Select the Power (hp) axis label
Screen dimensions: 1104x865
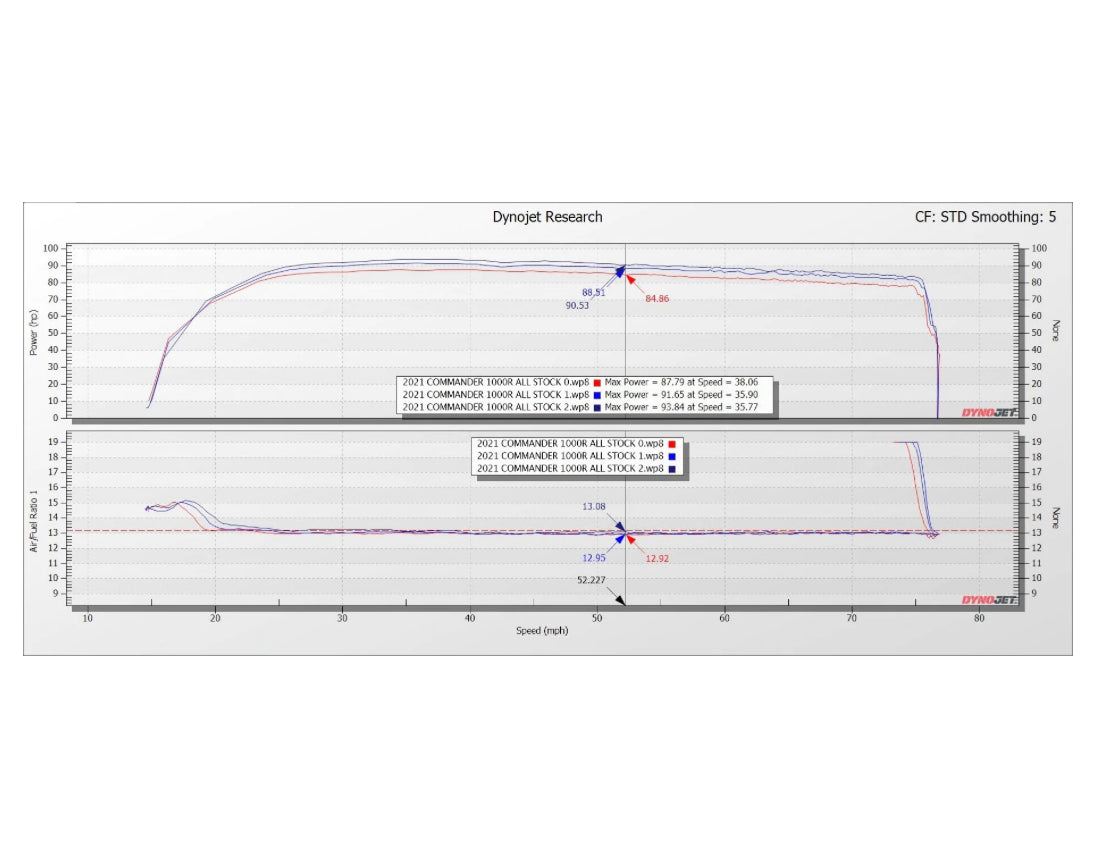click(x=34, y=332)
